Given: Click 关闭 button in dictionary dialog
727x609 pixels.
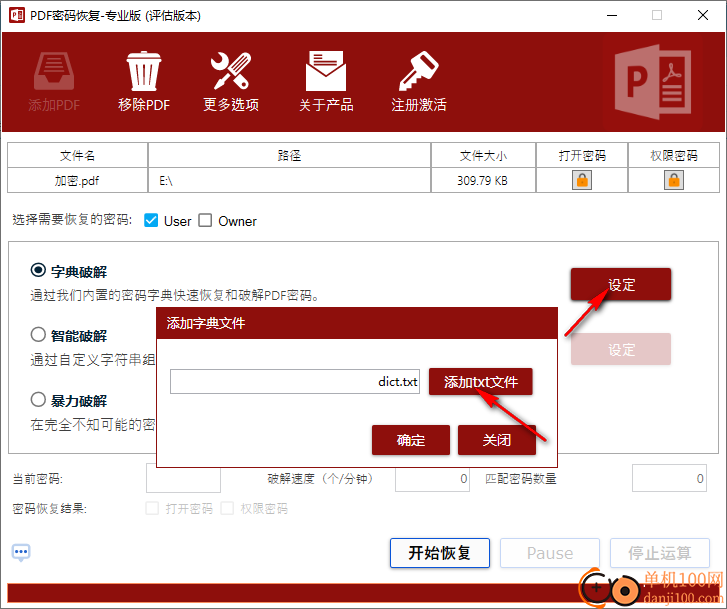Looking at the screenshot, I should point(497,440).
